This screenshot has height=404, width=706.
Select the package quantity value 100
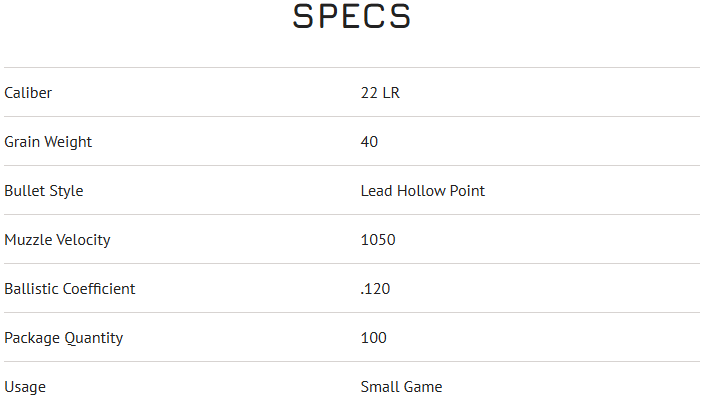coord(373,338)
